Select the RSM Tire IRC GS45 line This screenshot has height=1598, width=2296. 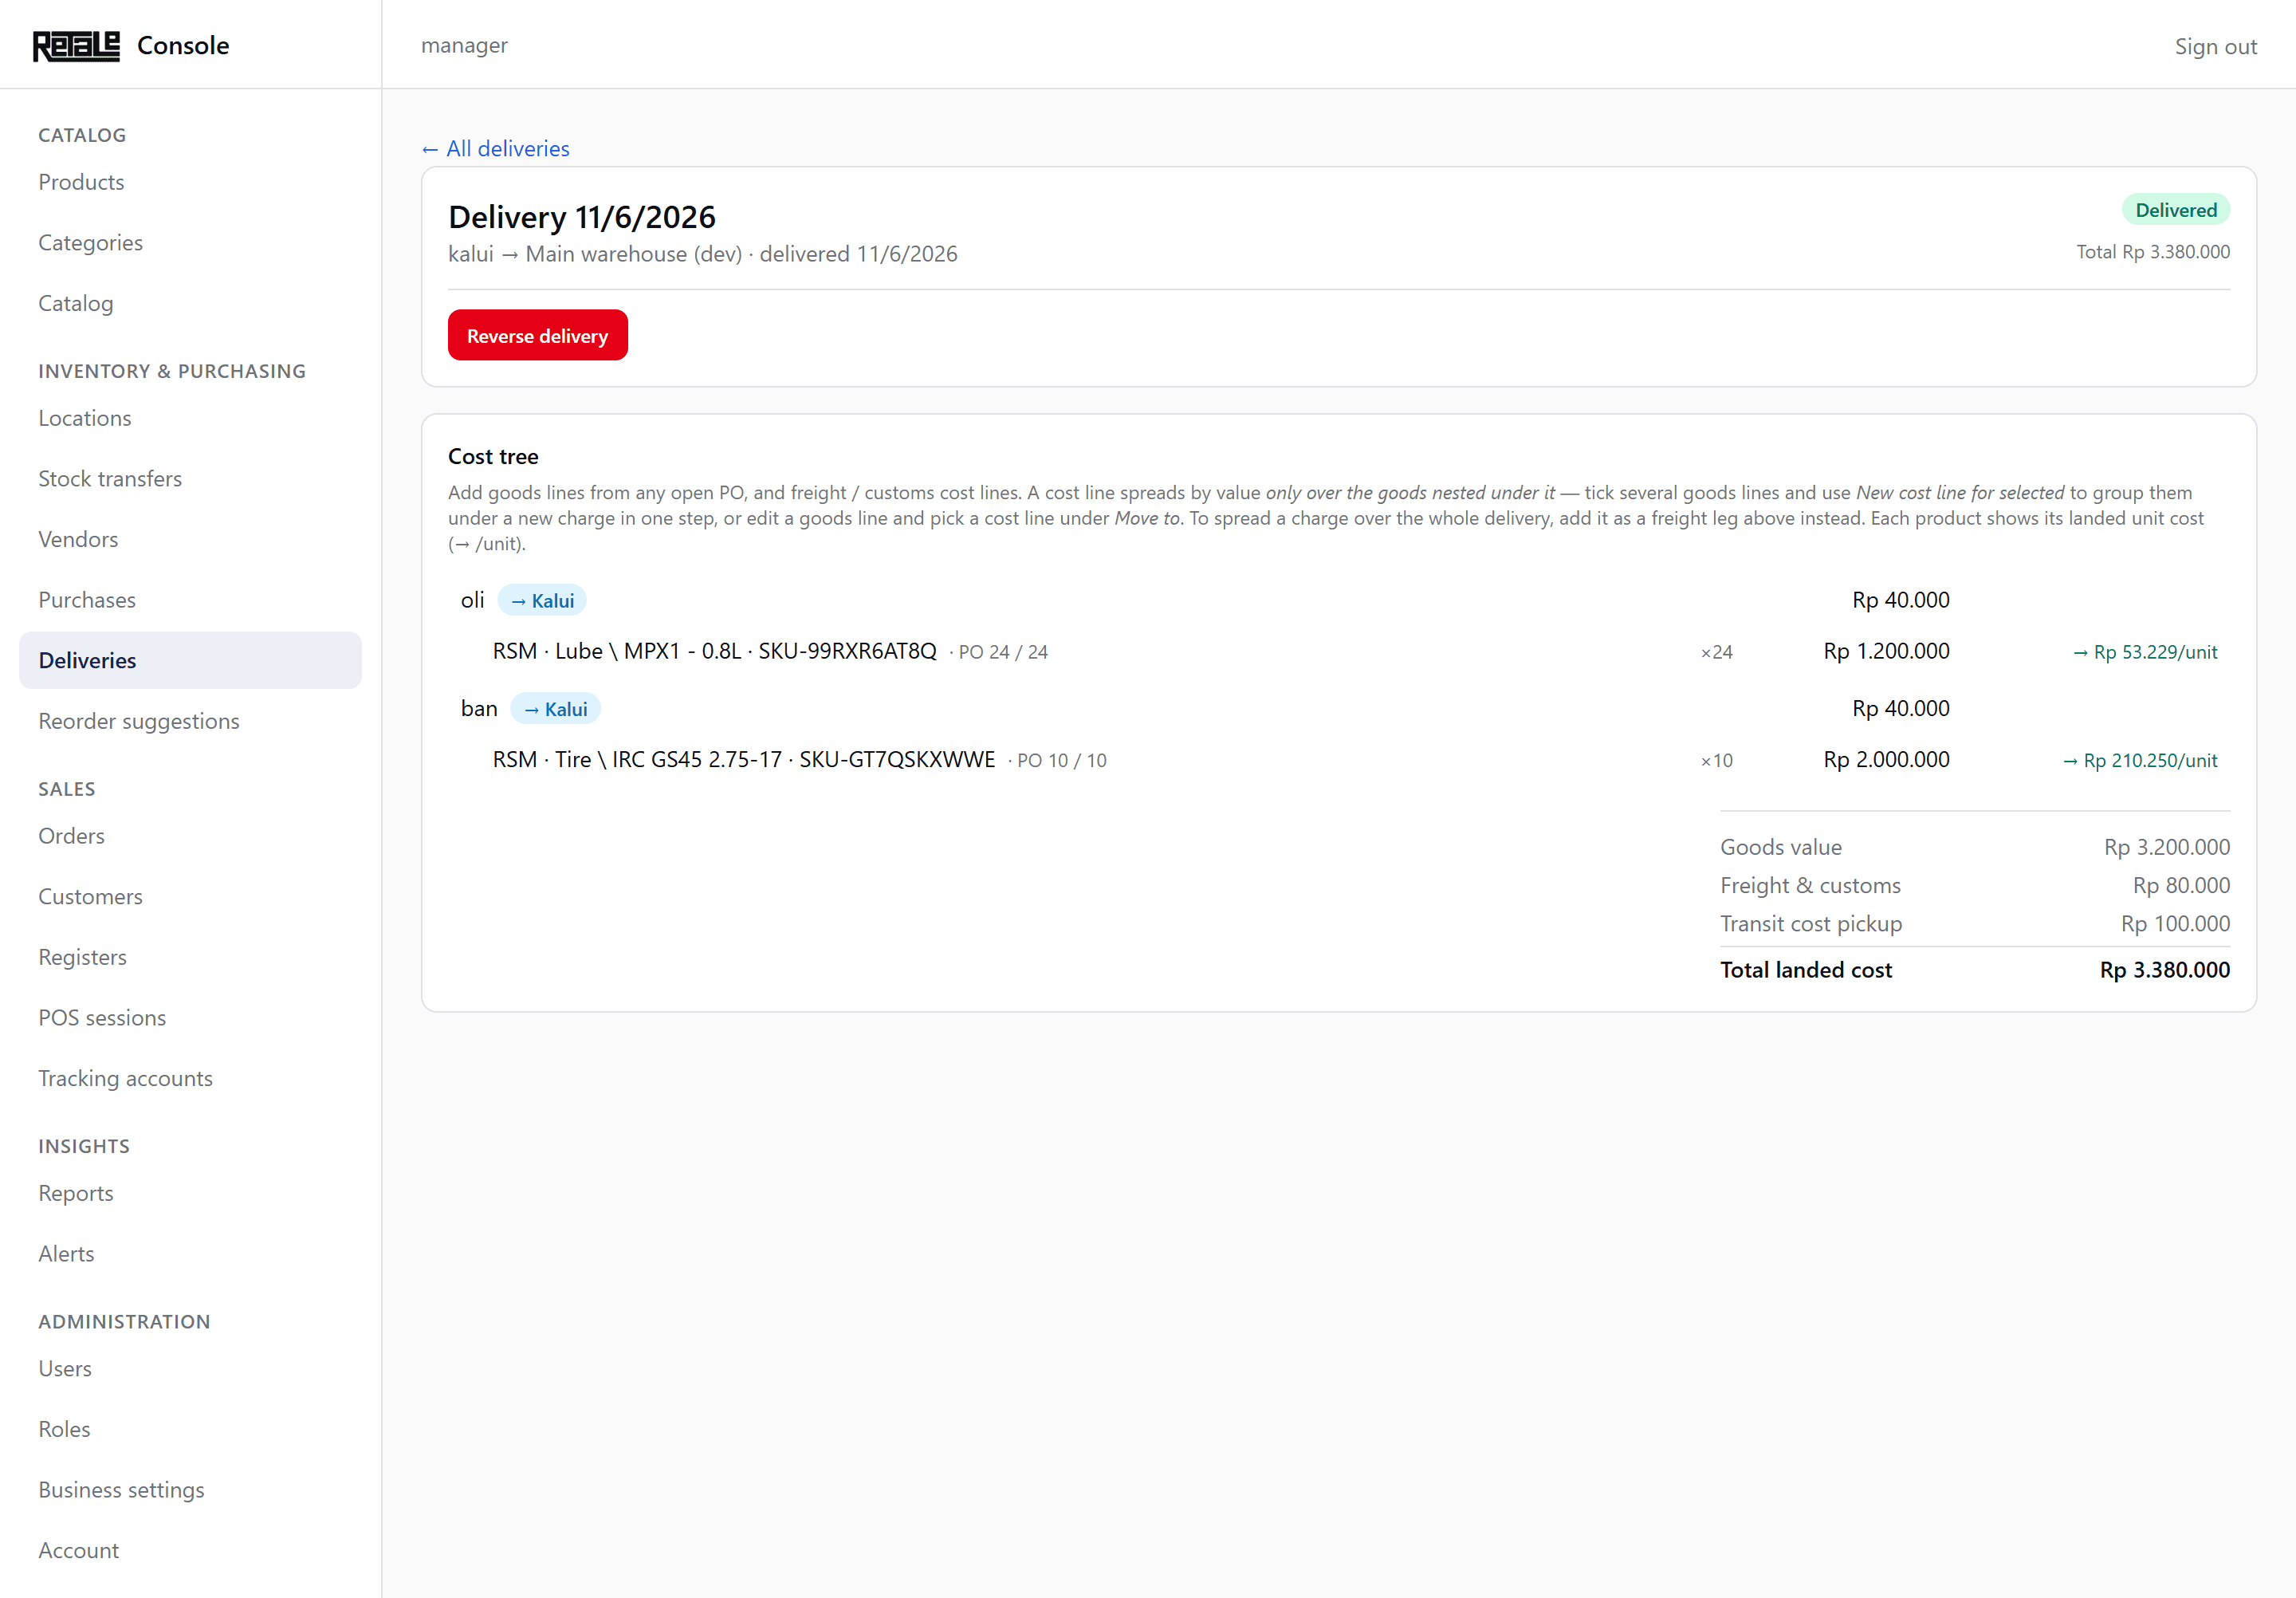[743, 760]
